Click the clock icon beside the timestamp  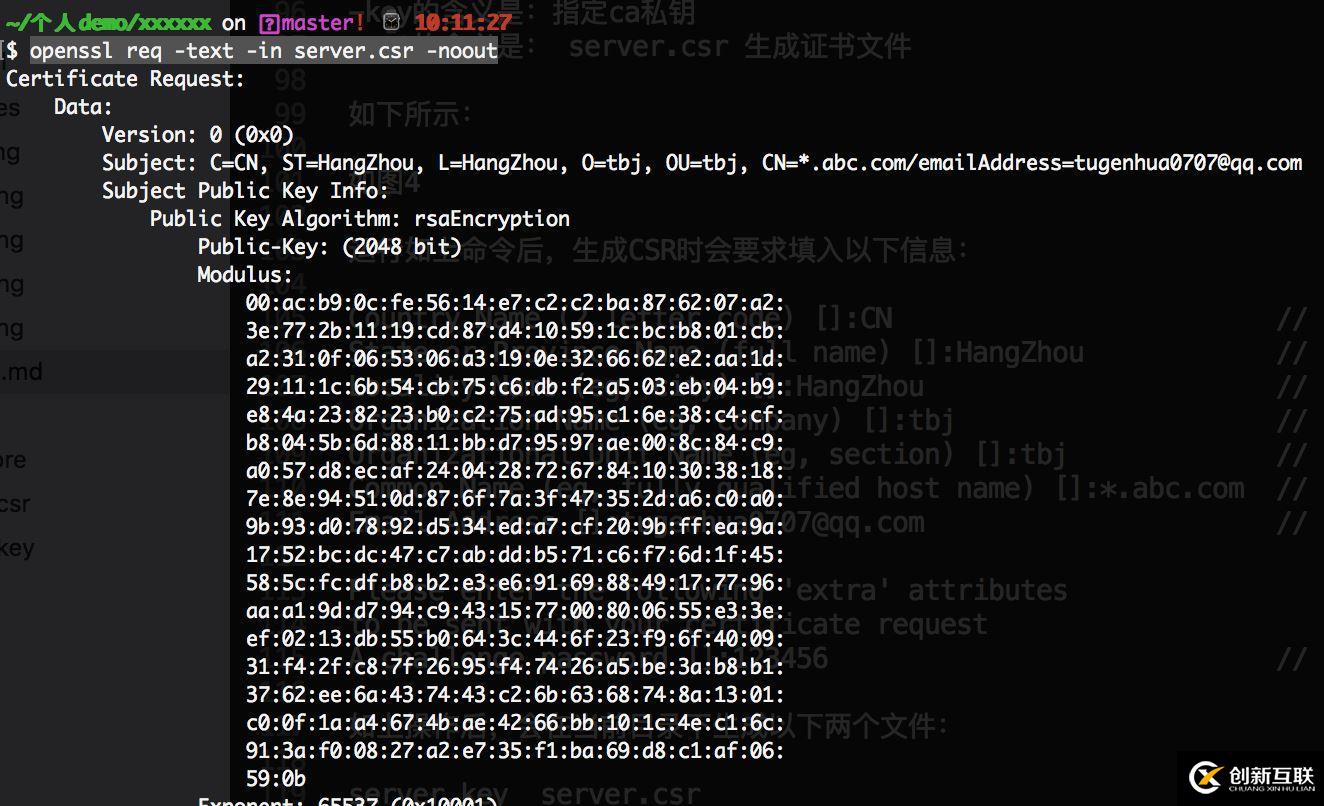point(392,22)
